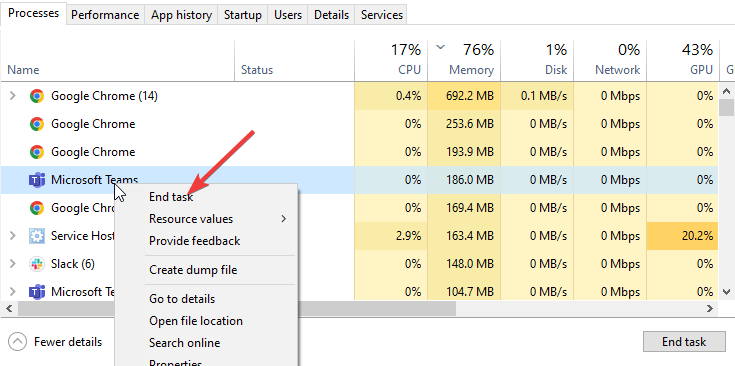This screenshot has width=735, height=366.
Task: Click the Slack (6) app icon
Action: [x=37, y=264]
